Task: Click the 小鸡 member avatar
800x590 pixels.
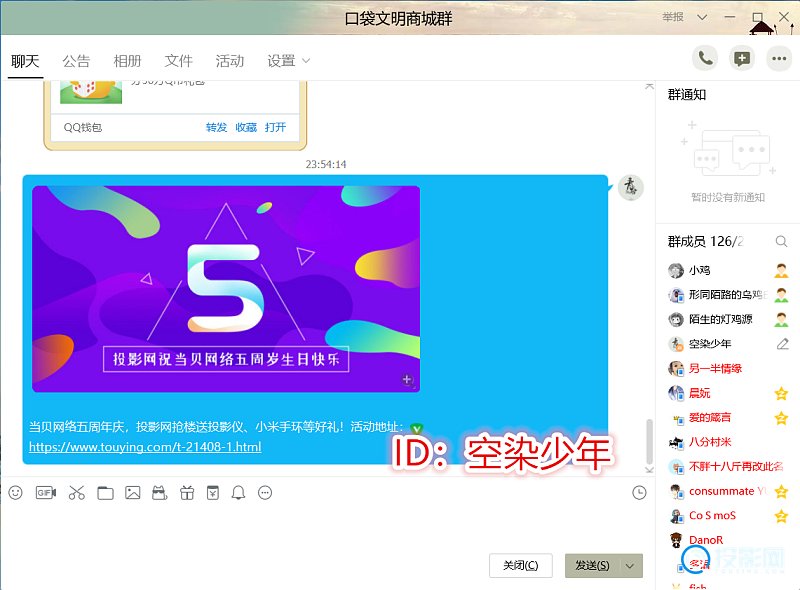Action: pyautogui.click(x=676, y=271)
